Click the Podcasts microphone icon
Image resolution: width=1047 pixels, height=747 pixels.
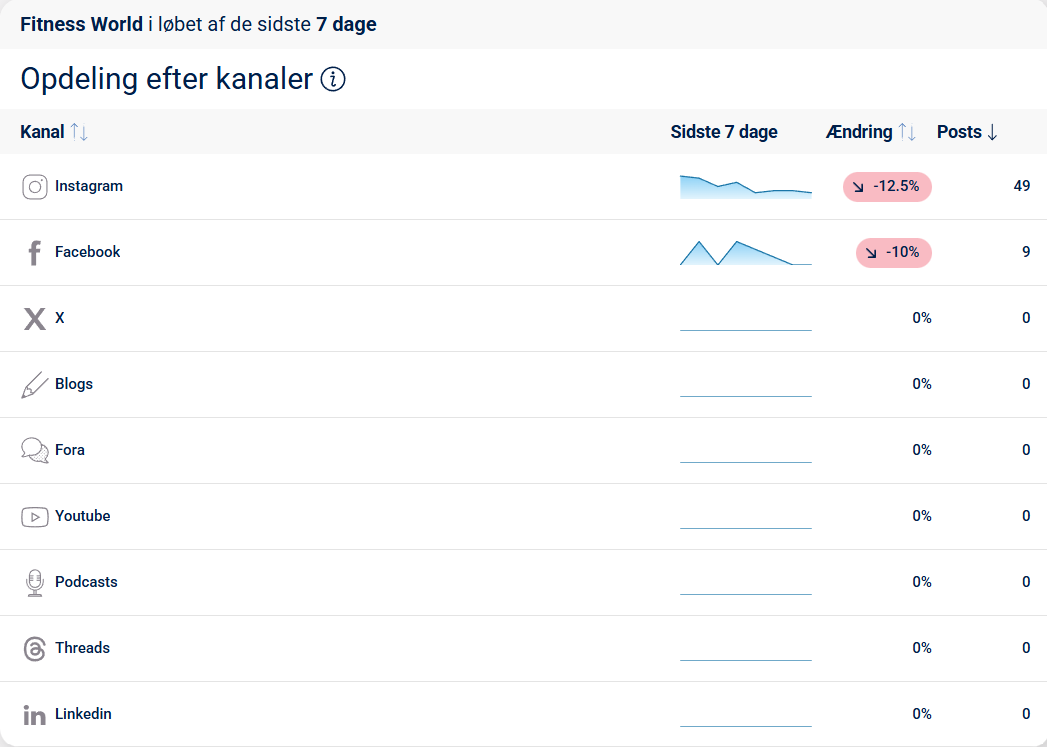35,583
